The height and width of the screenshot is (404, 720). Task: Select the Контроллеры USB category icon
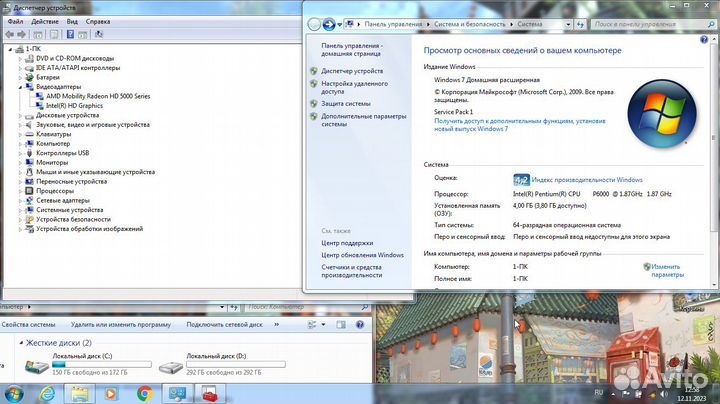[x=29, y=153]
